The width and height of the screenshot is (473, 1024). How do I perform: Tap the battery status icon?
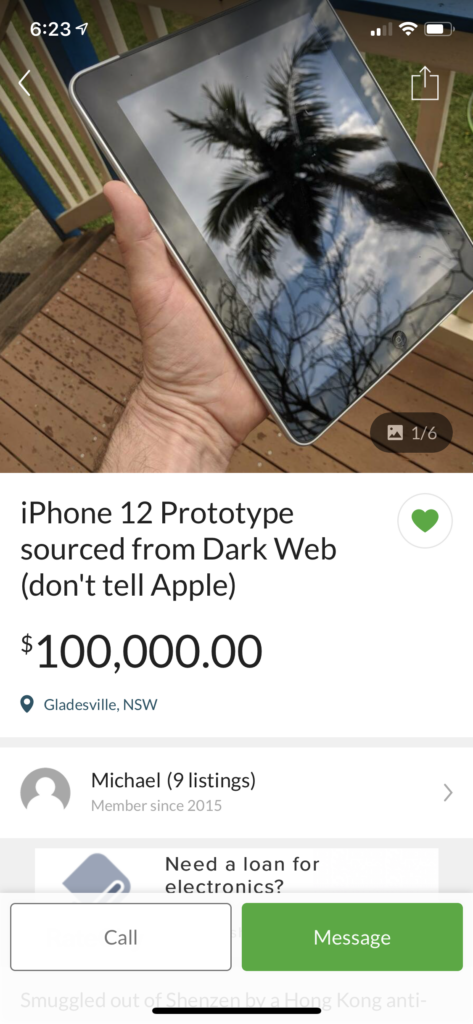(x=439, y=29)
